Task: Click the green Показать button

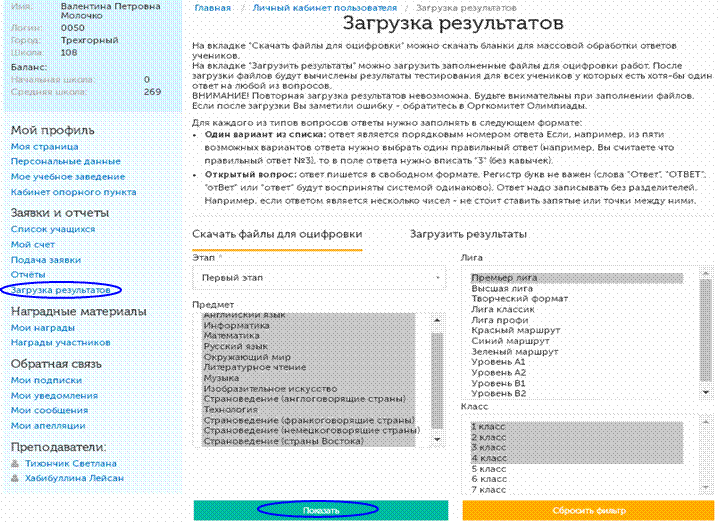Action: point(321,510)
